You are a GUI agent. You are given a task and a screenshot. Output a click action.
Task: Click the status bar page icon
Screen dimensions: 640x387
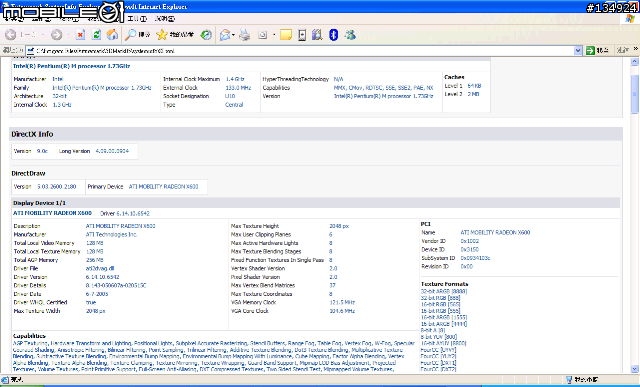(x=5, y=380)
